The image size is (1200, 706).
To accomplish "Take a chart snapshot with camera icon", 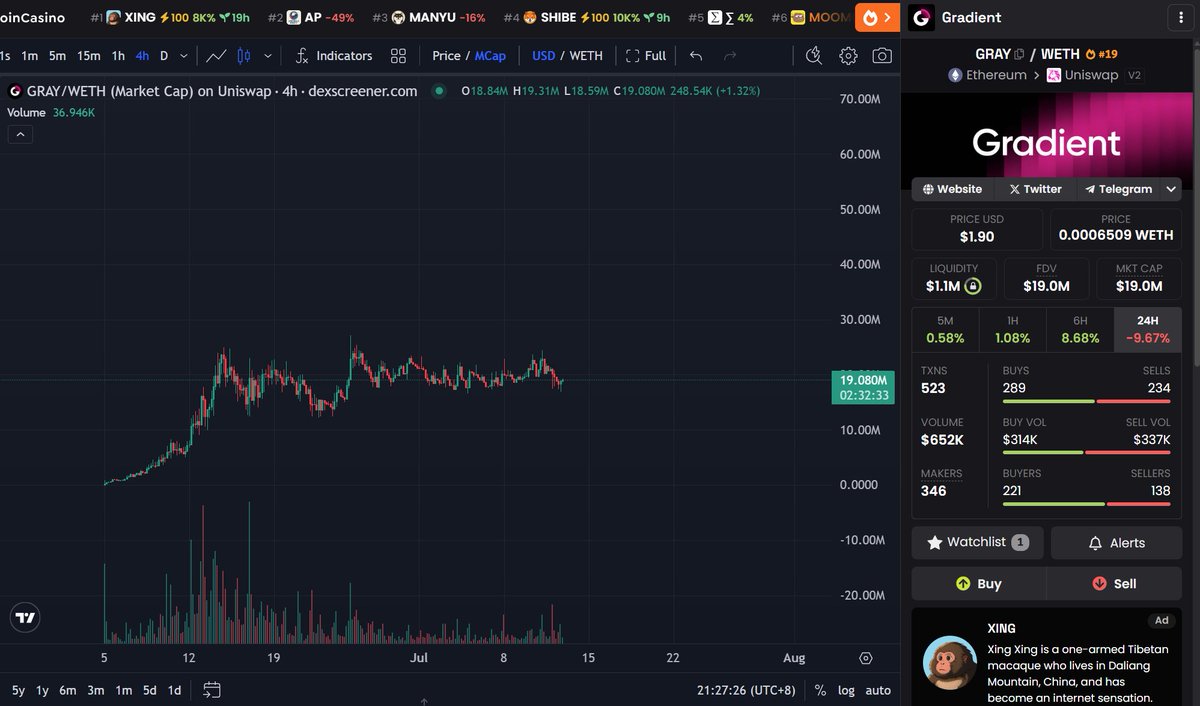I will point(881,56).
